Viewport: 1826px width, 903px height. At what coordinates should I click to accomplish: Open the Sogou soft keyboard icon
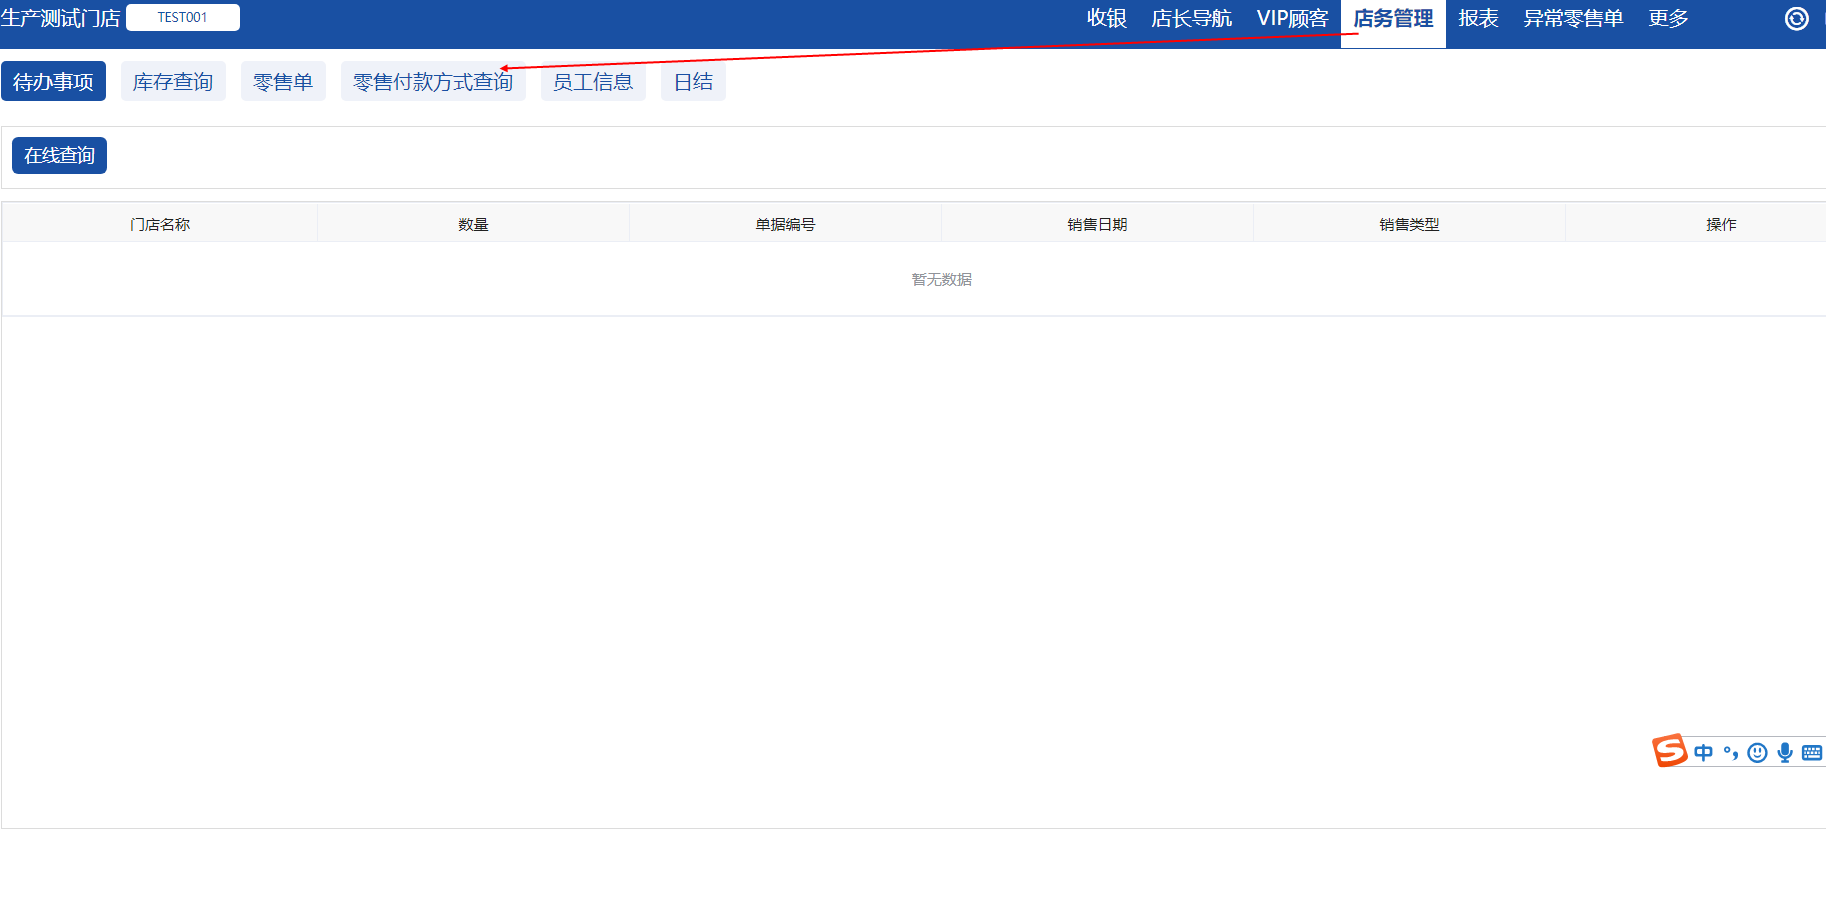(x=1811, y=753)
